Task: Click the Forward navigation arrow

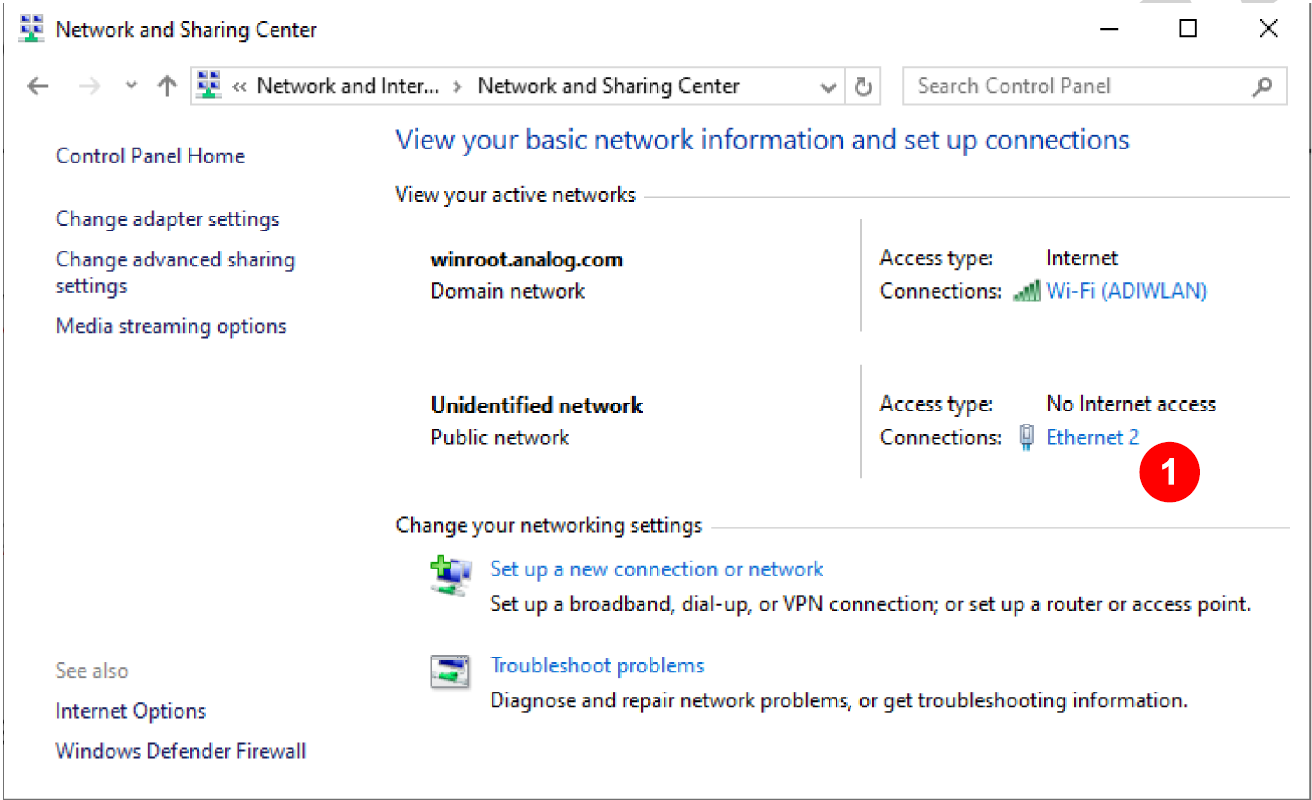Action: click(x=89, y=87)
